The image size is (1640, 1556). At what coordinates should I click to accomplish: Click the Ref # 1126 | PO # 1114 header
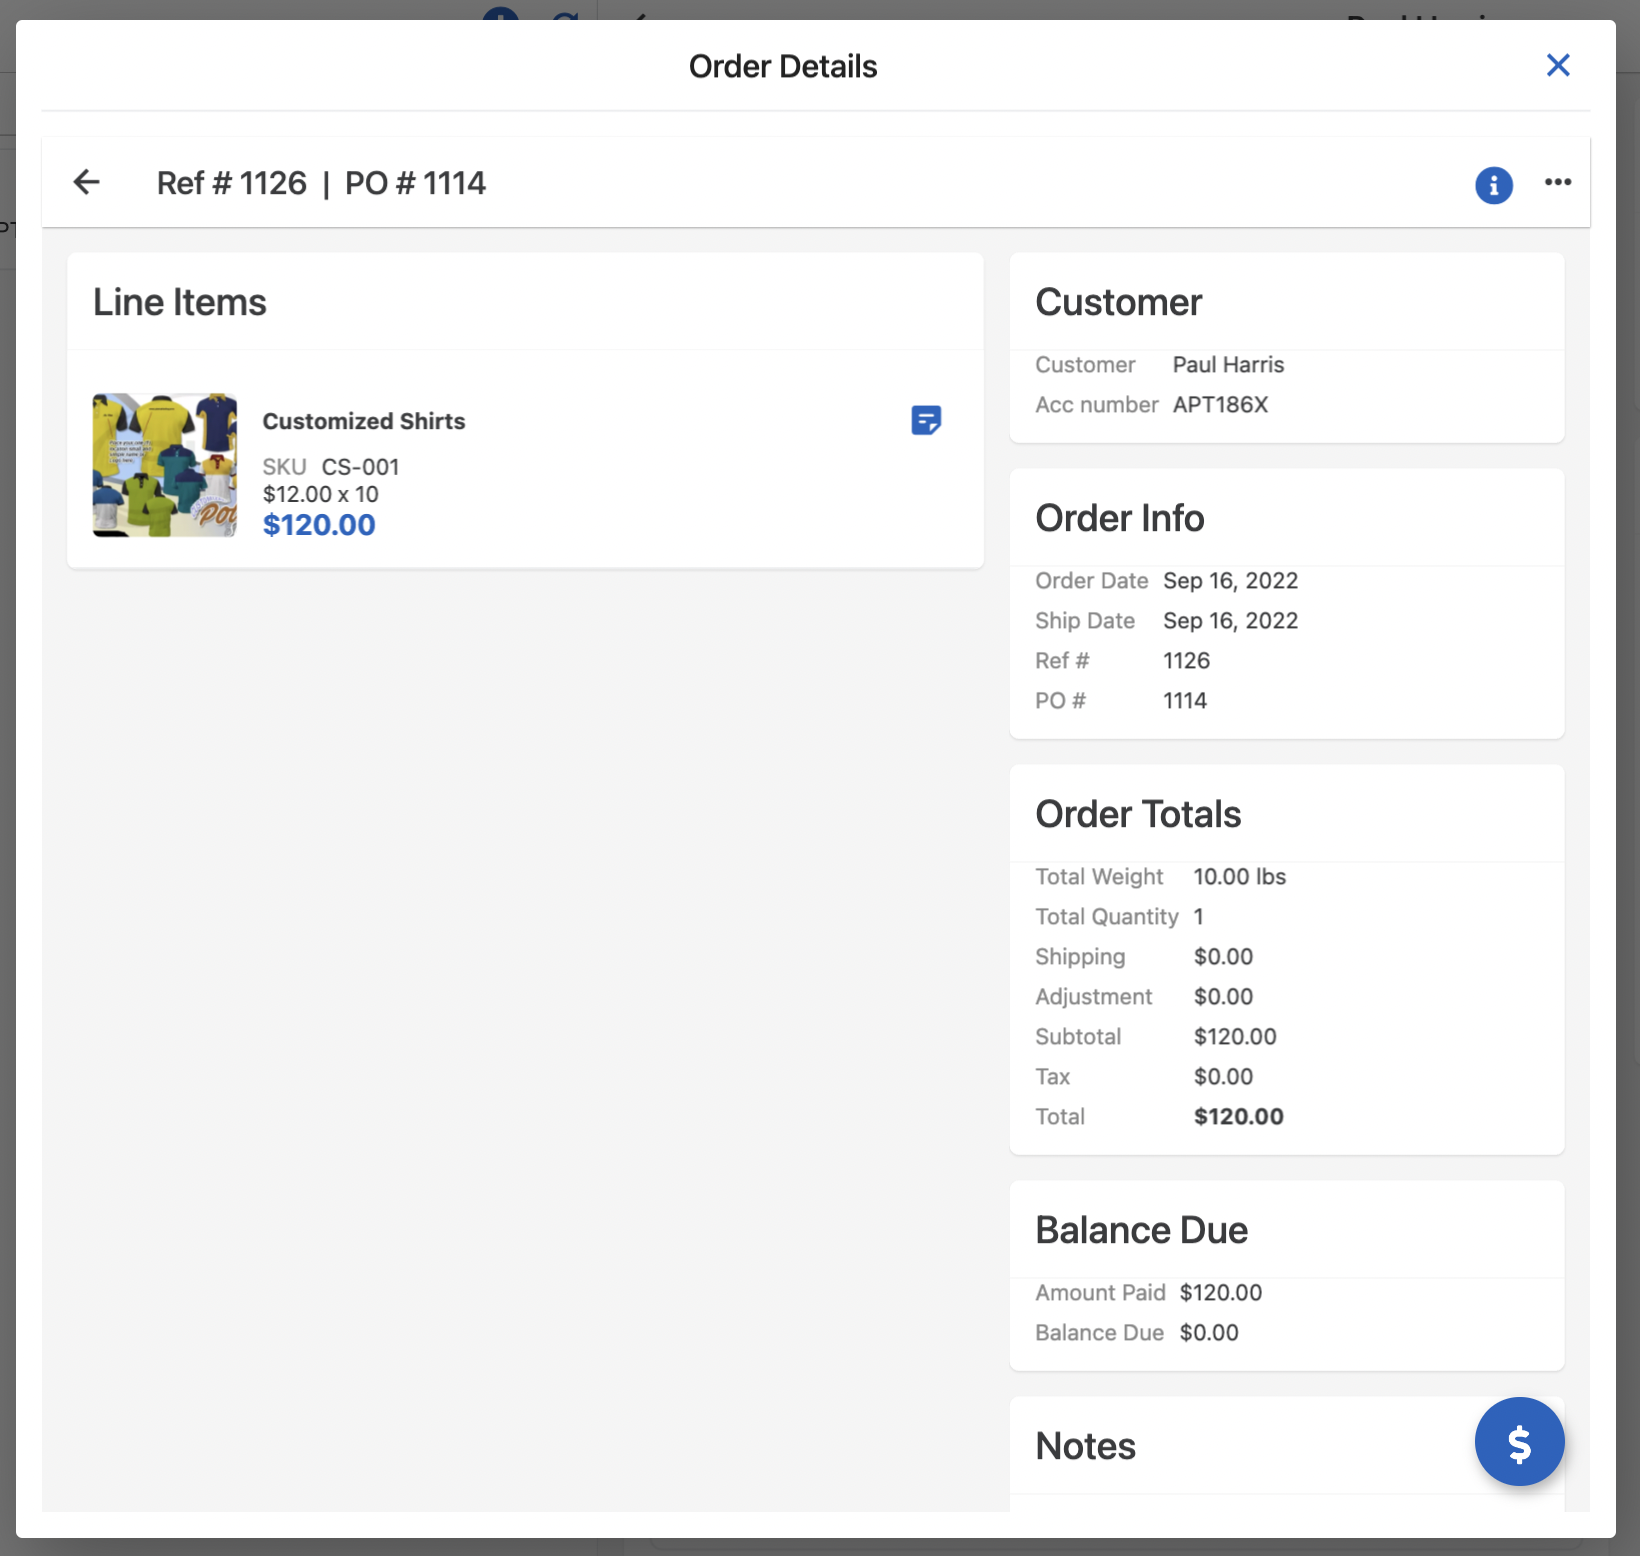(x=321, y=183)
